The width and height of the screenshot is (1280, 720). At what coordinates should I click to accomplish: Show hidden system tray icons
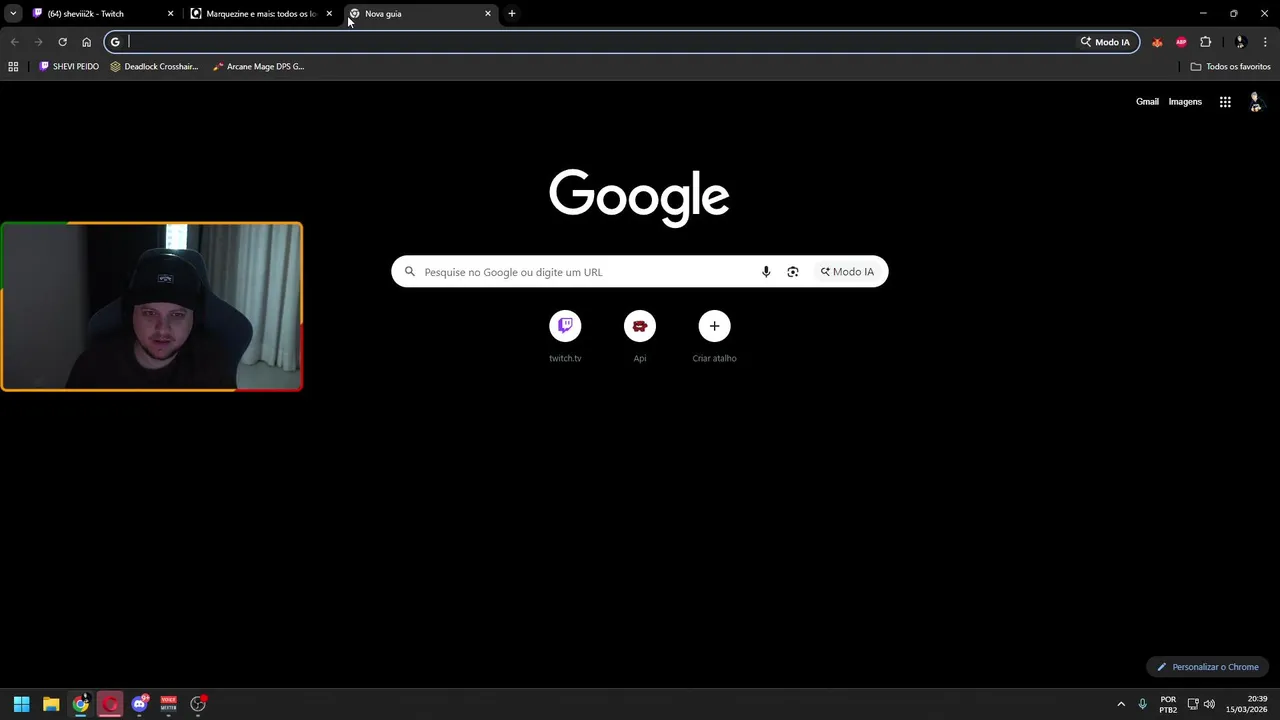tap(1121, 704)
